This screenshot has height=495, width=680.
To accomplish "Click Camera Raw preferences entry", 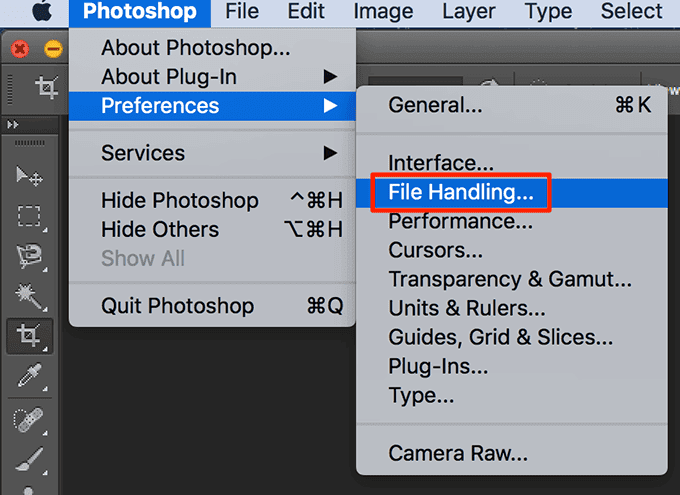I will (458, 454).
